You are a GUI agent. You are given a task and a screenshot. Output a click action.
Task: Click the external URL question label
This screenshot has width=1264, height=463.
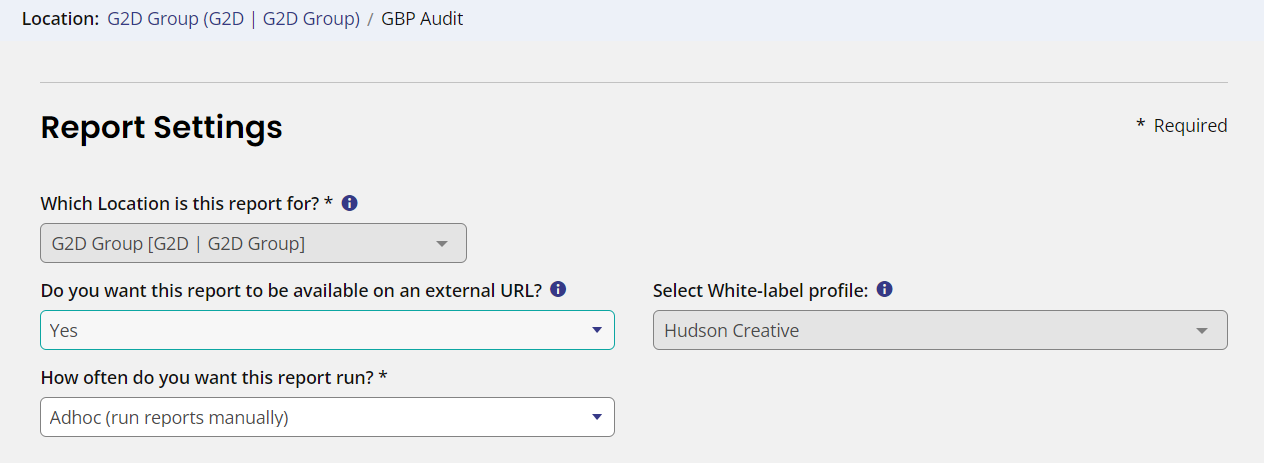click(291, 291)
